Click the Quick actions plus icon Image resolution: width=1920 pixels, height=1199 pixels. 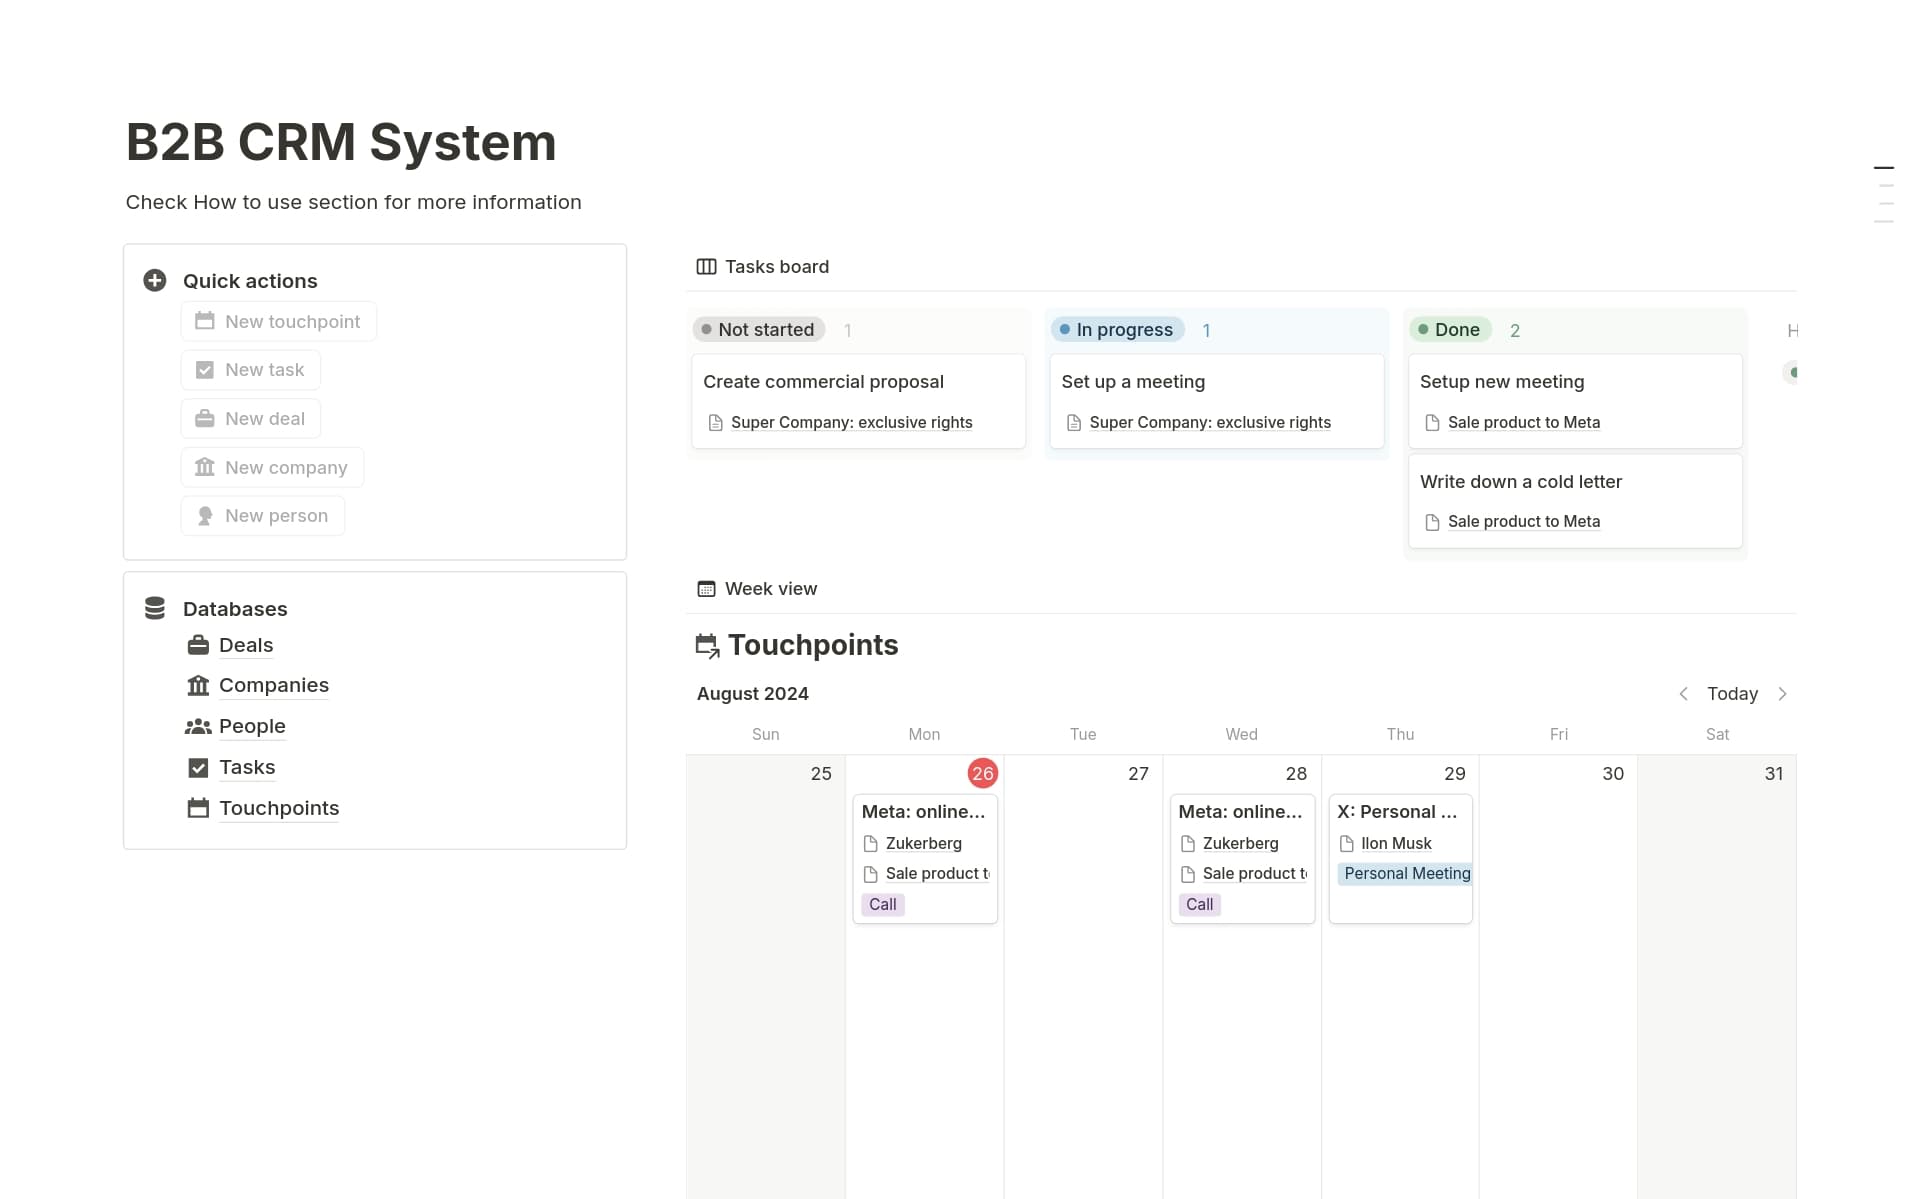pos(154,281)
